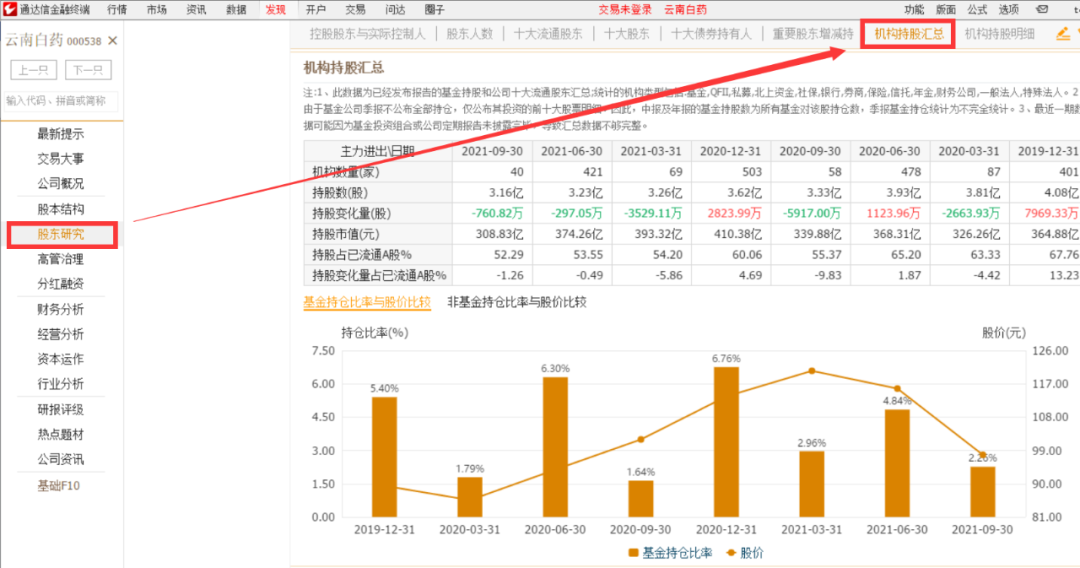The height and width of the screenshot is (568, 1080).
Task: Click the orange pencil edit icon
Action: coord(1063,33)
